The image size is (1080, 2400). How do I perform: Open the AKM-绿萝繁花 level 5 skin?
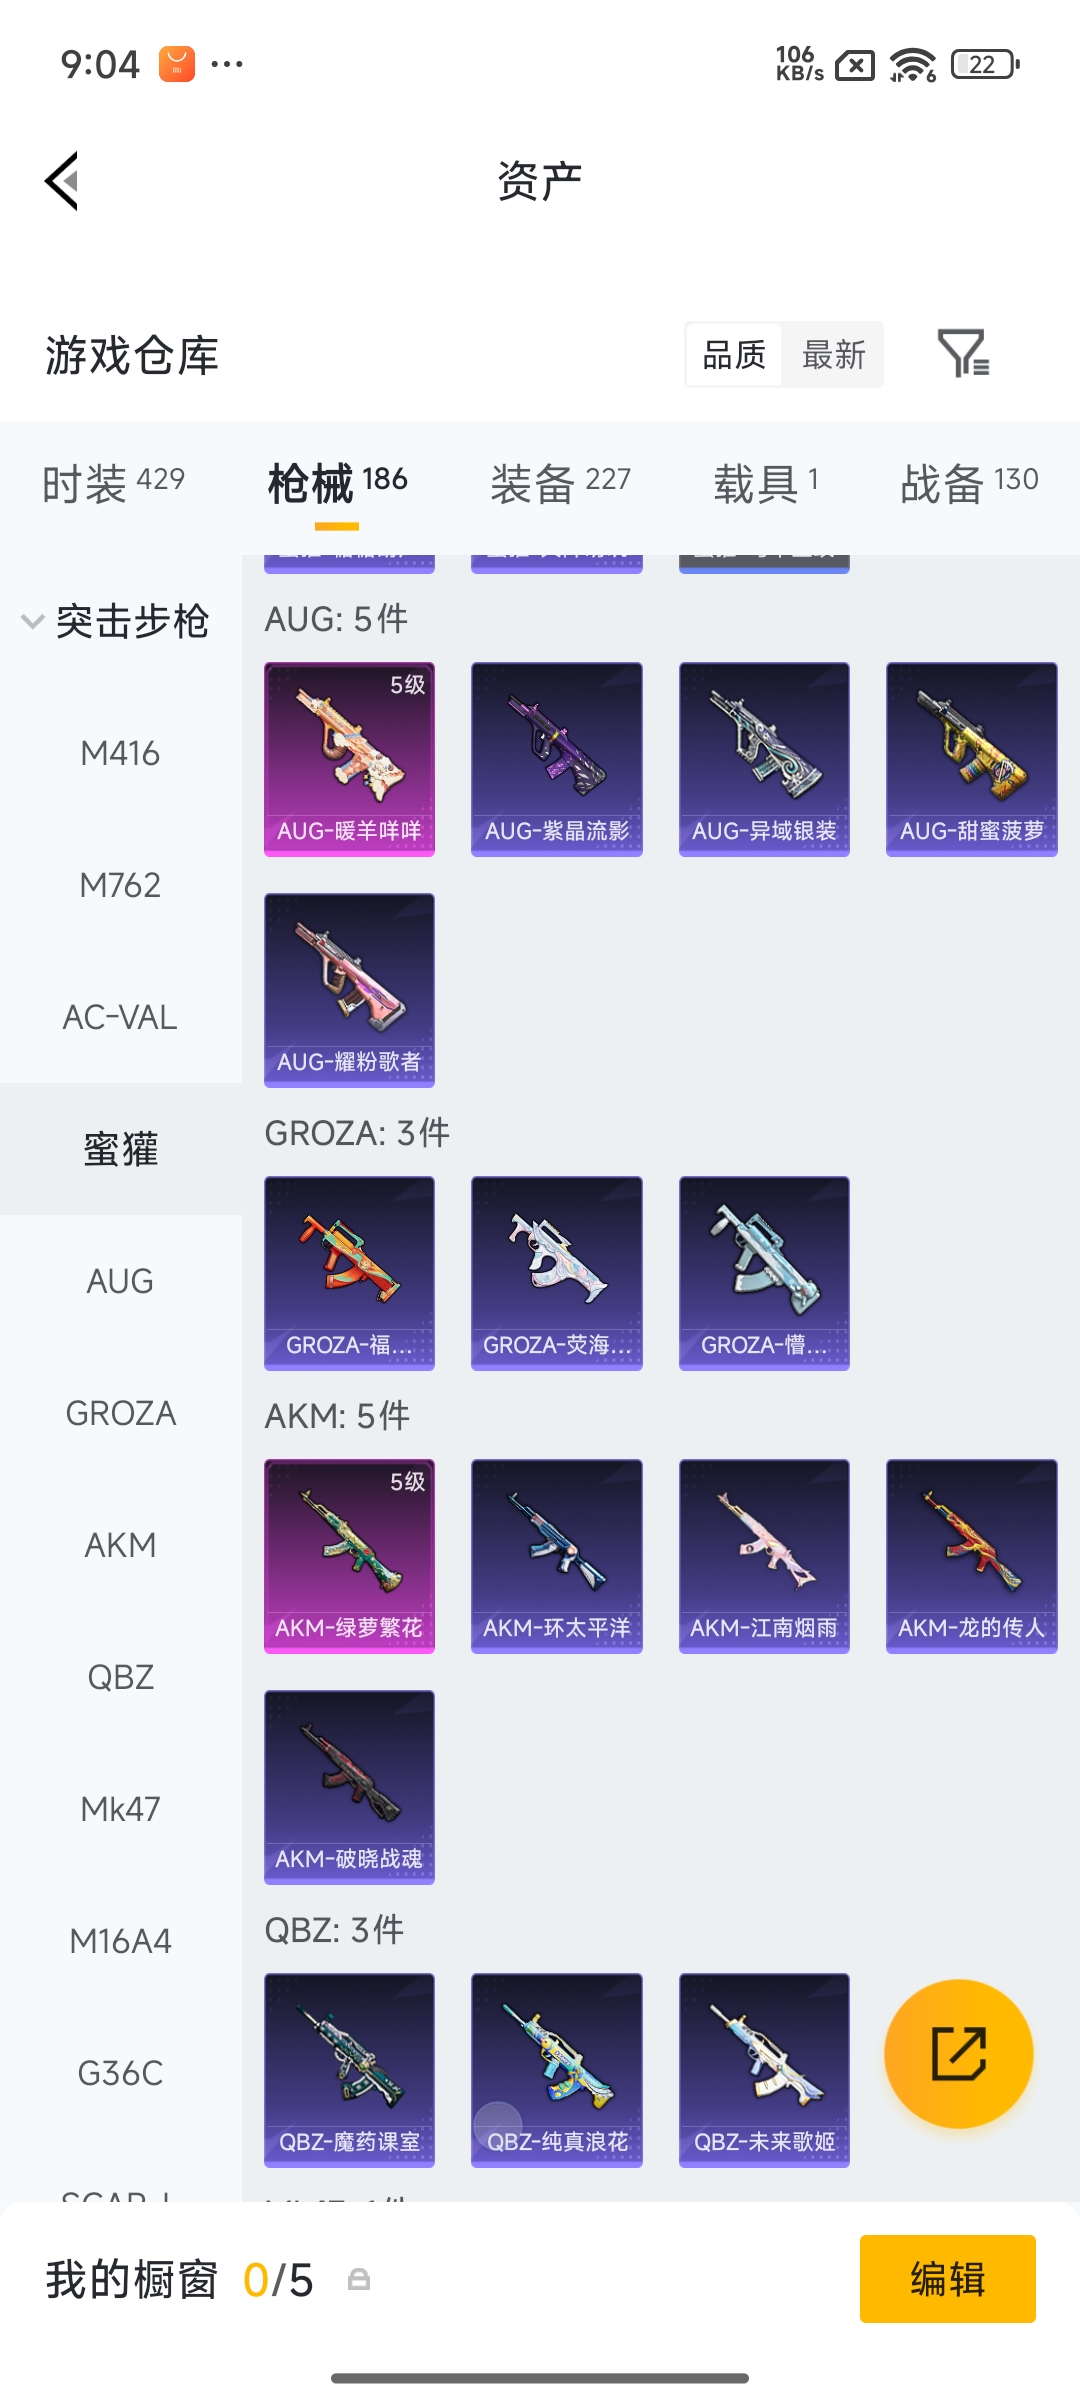click(349, 1556)
